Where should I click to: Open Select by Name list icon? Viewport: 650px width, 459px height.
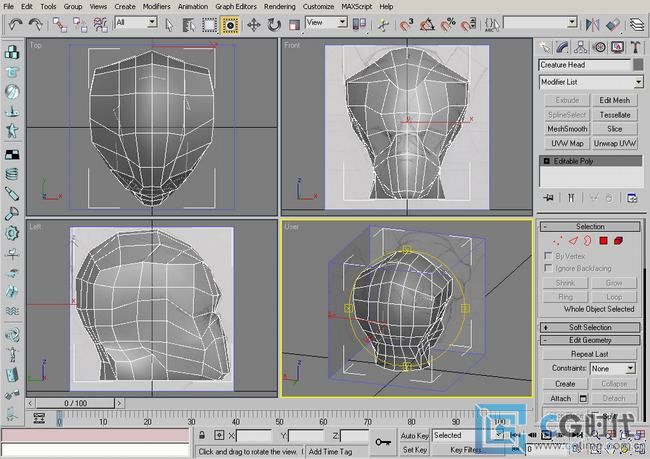(189, 25)
